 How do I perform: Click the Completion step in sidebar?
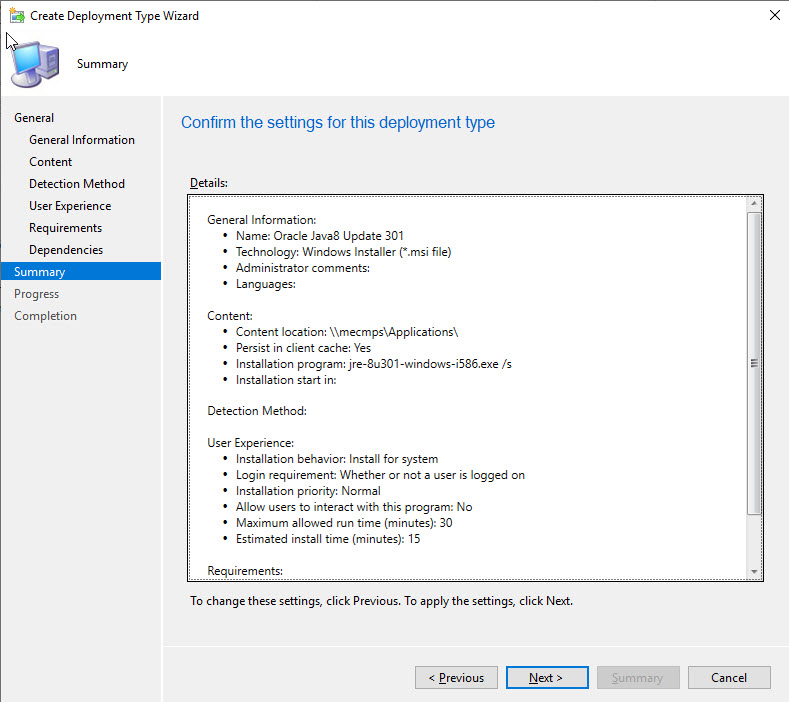click(46, 316)
